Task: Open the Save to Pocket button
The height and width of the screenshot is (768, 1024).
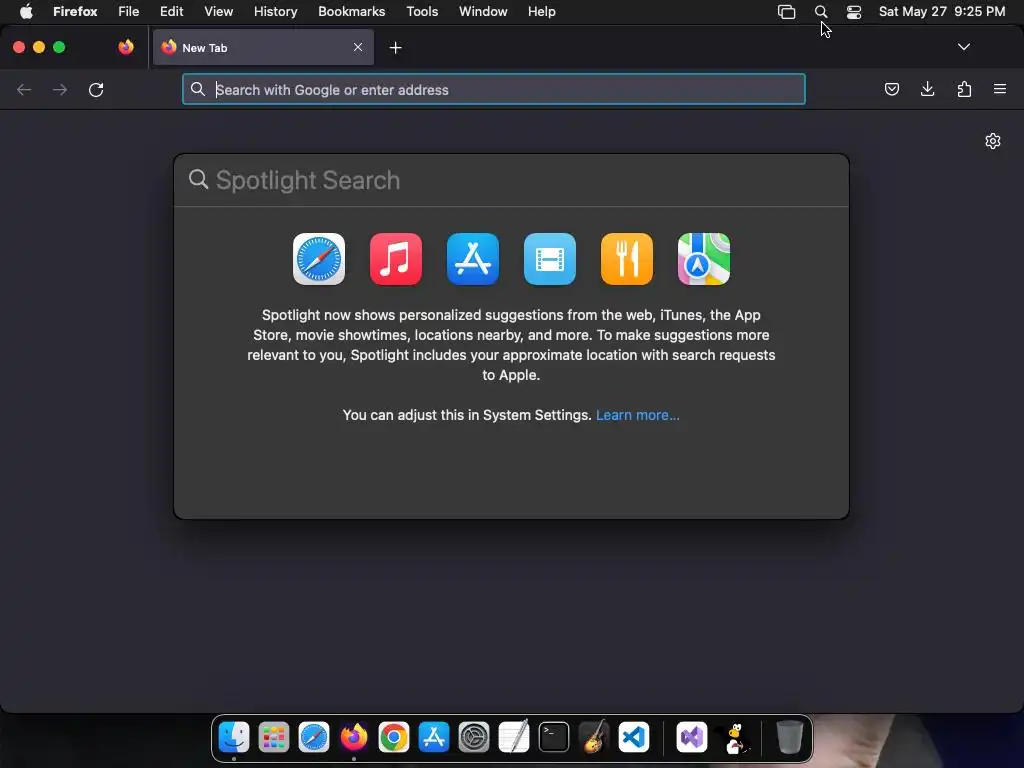Action: pos(892,89)
